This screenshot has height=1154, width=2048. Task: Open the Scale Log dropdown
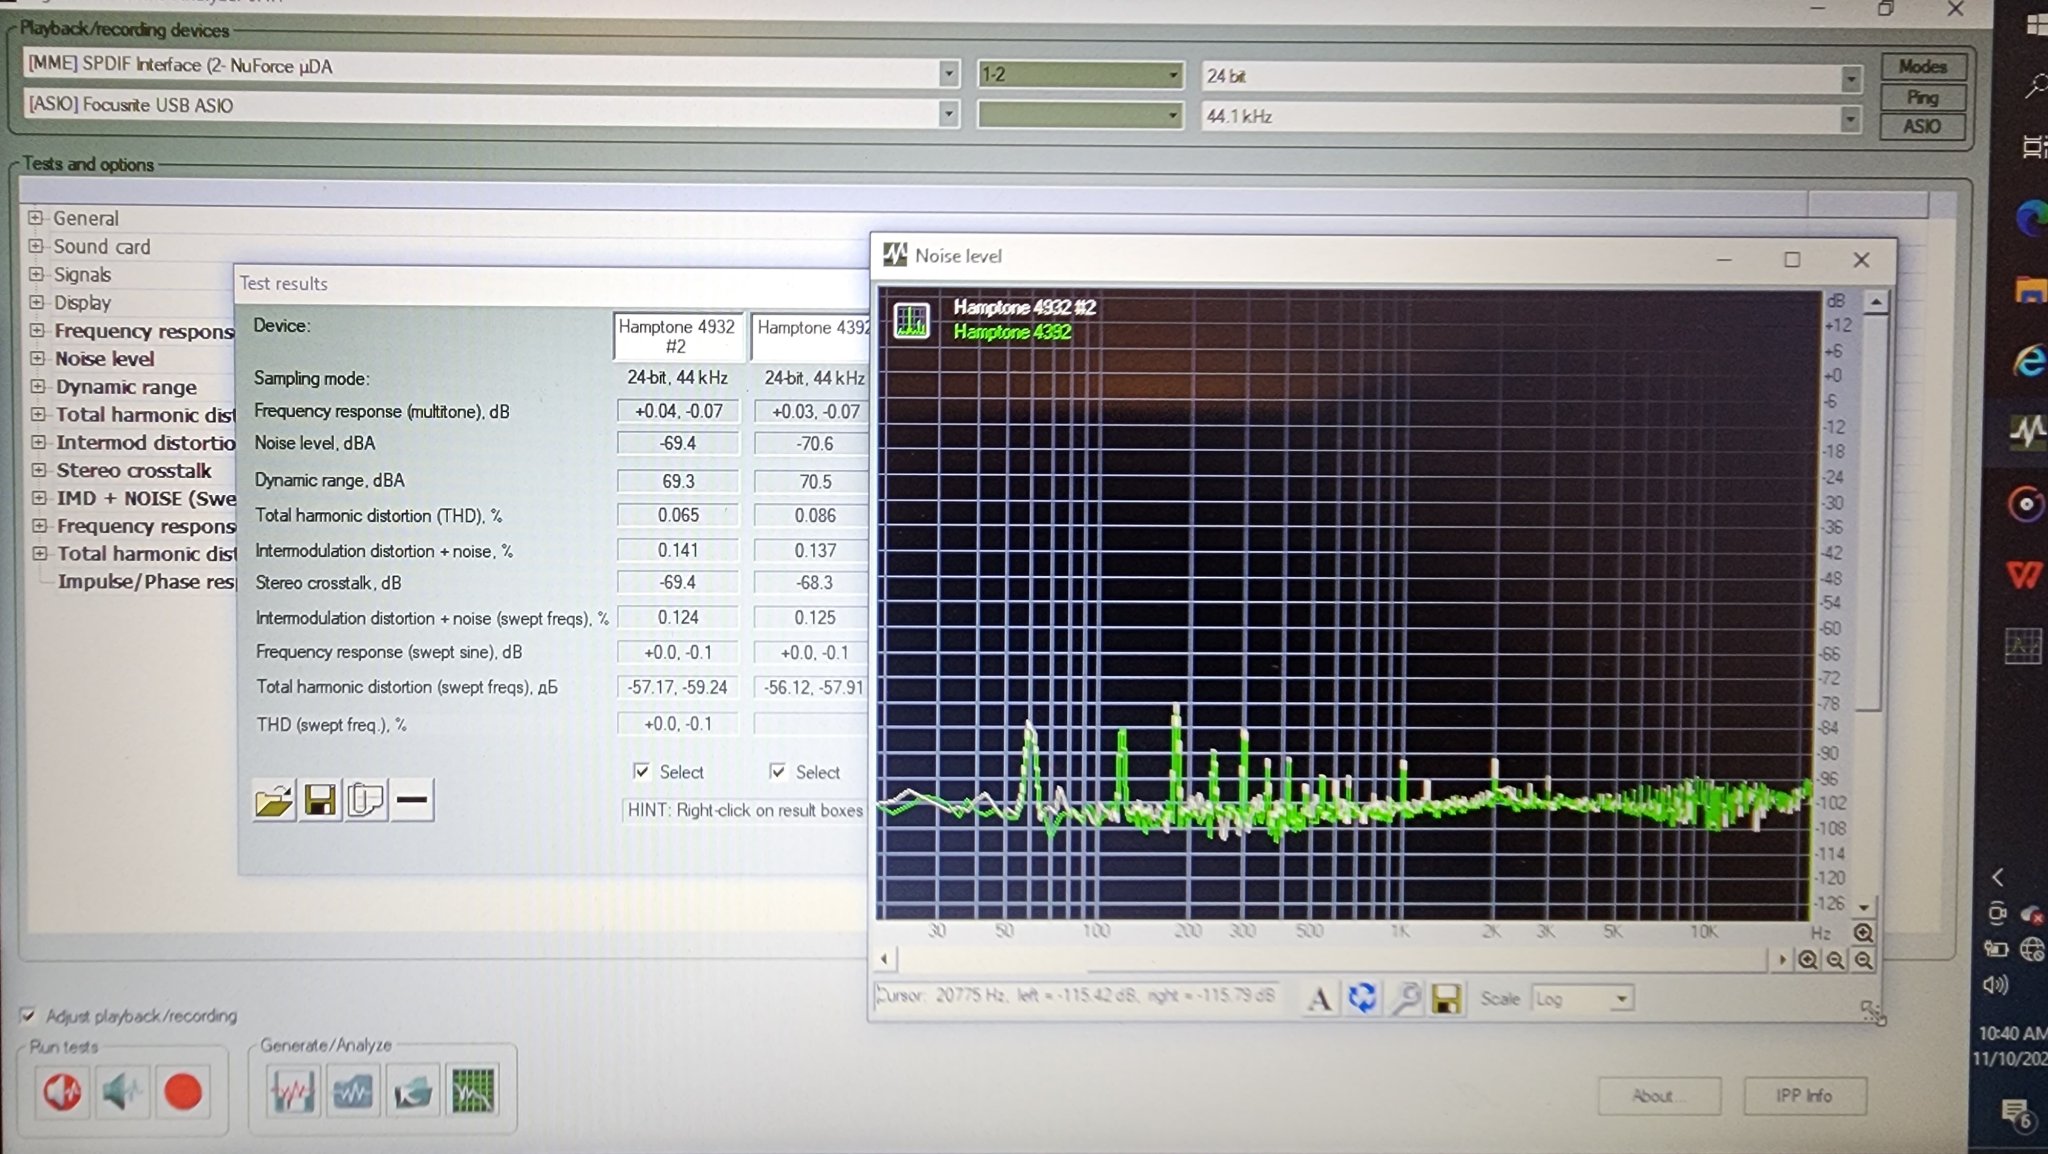coord(1621,998)
